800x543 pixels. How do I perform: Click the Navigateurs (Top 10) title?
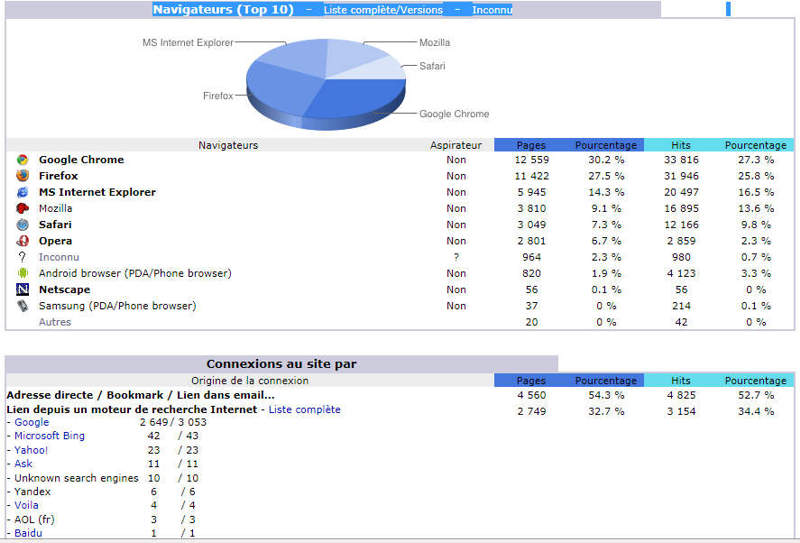tap(223, 10)
